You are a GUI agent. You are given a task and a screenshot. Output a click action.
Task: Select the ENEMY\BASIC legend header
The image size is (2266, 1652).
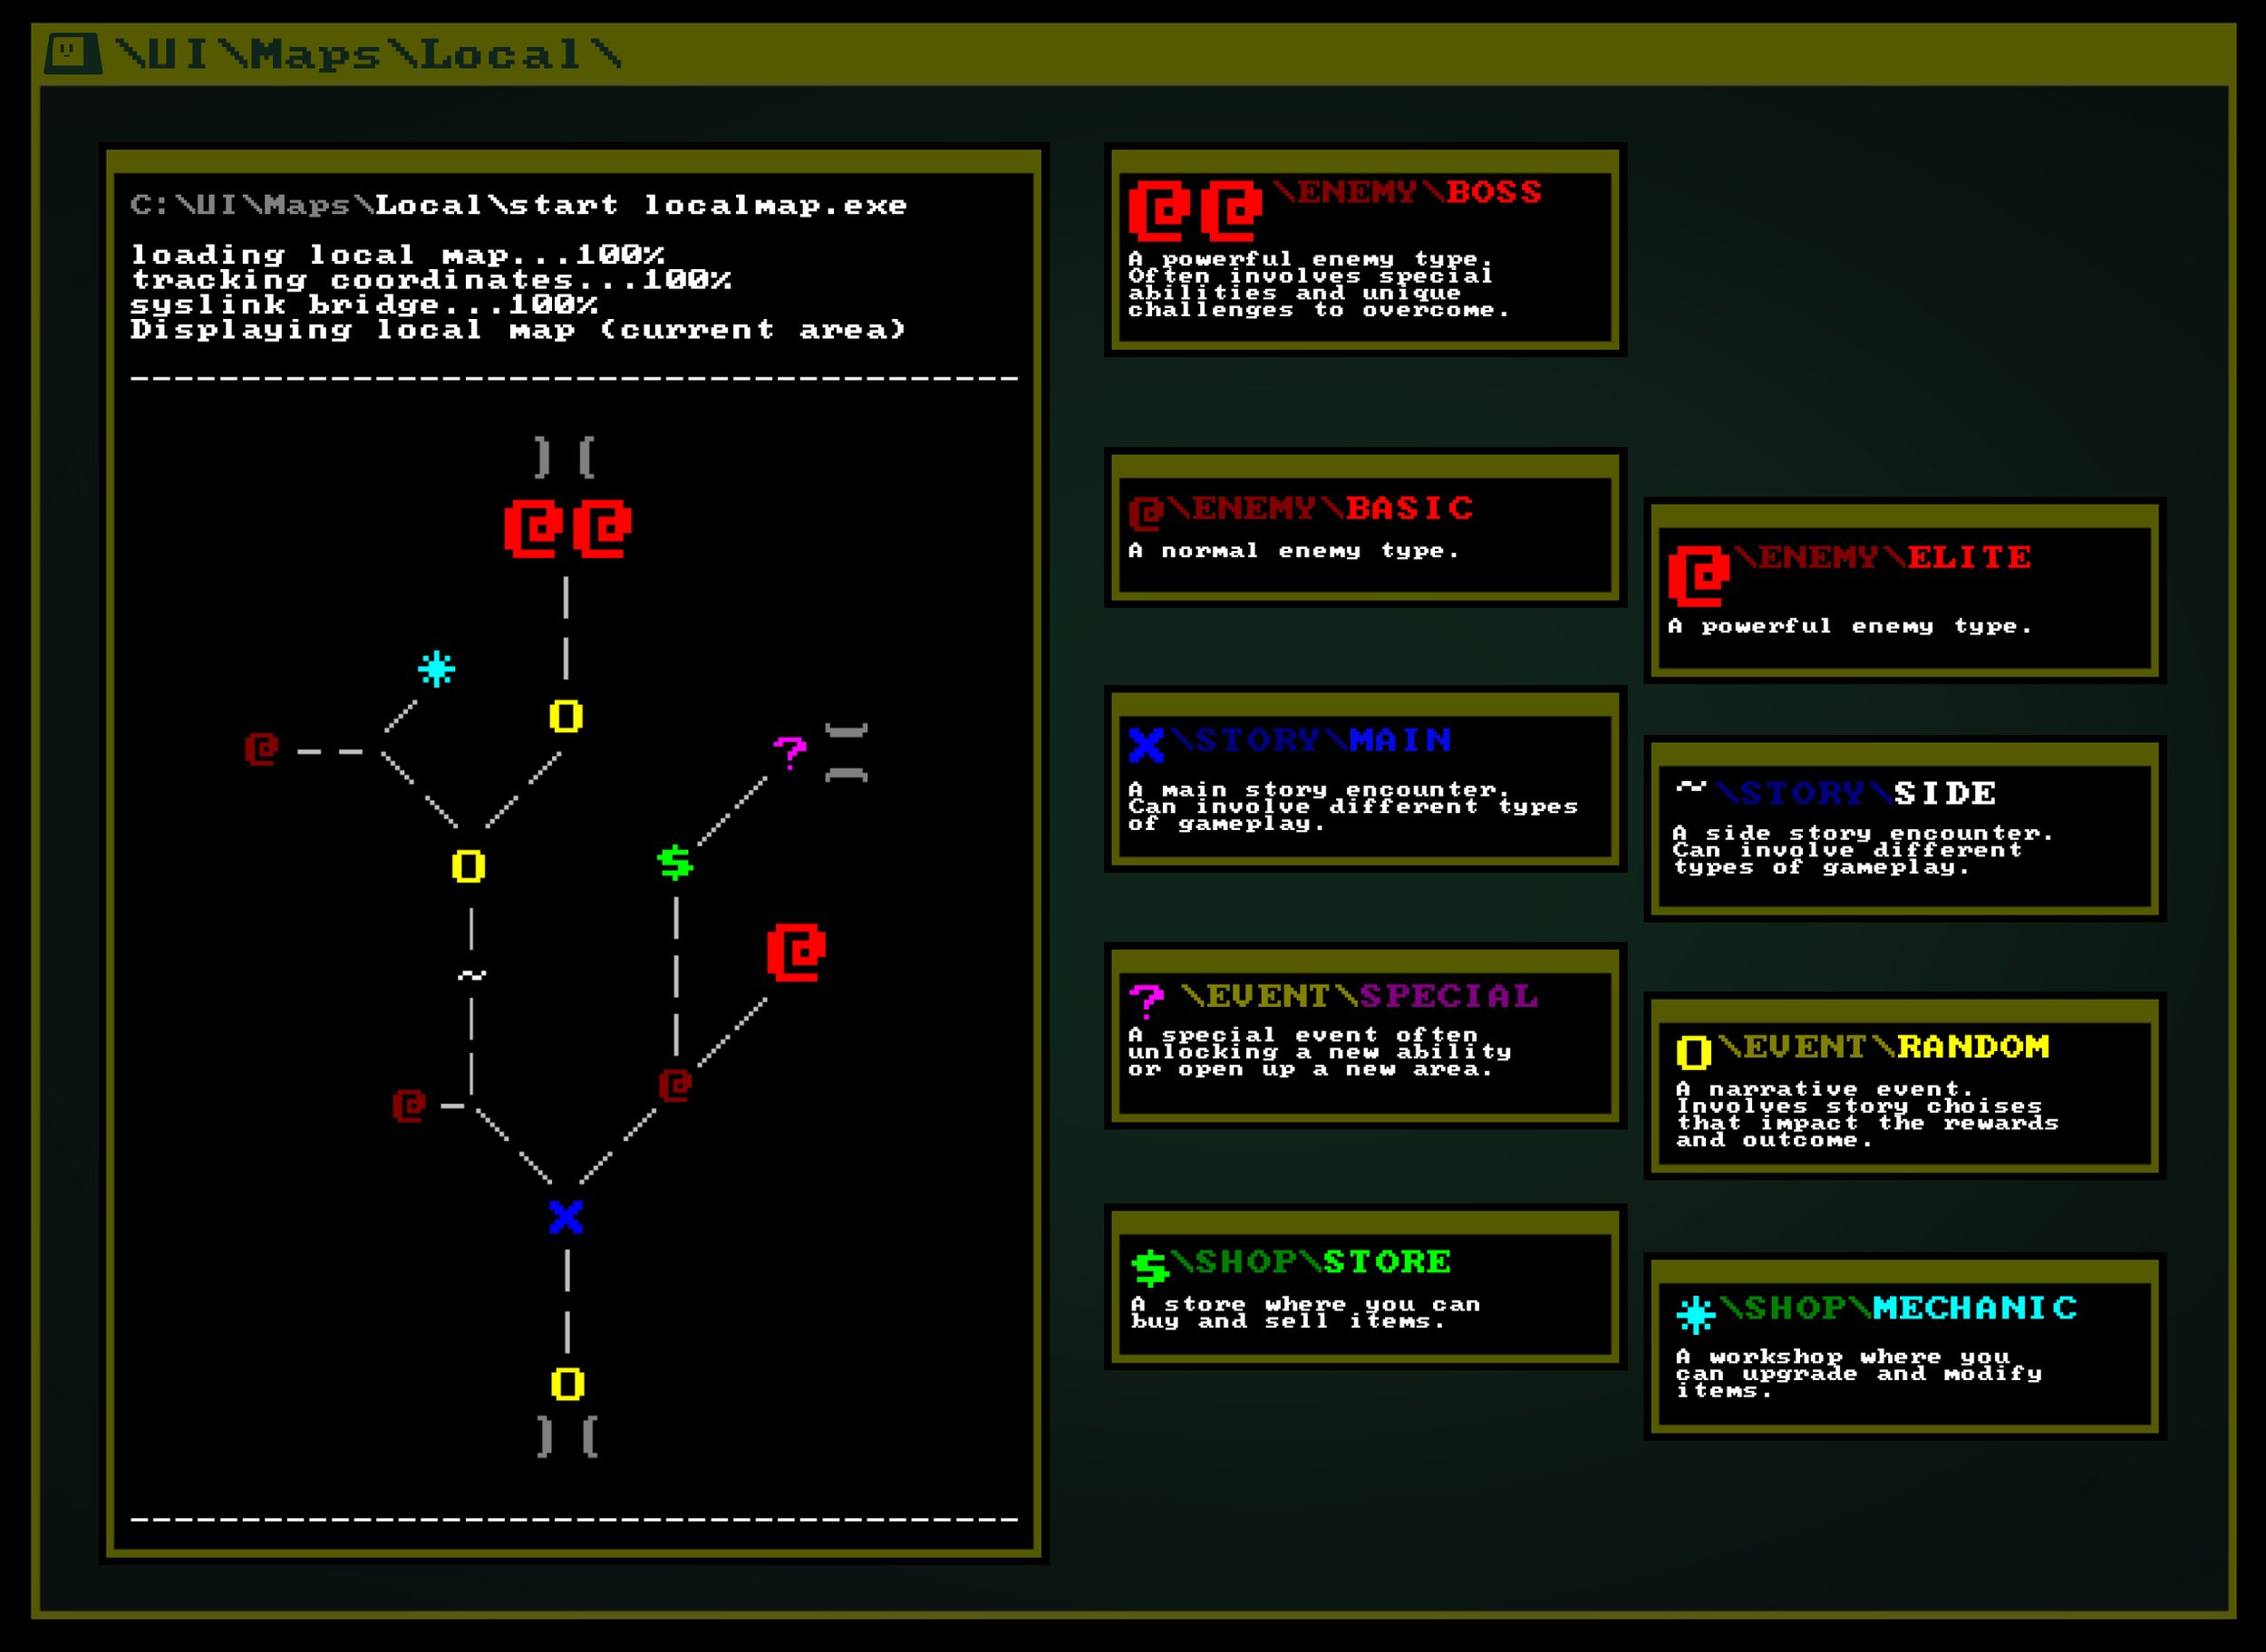[x=1300, y=508]
